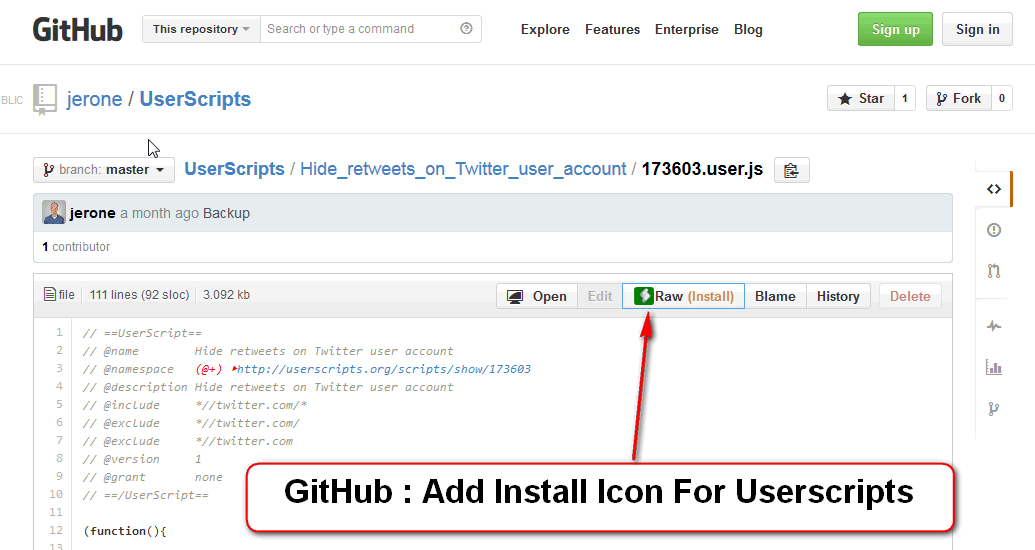Click the red Delete button
The image size is (1035, 550).
pos(910,296)
